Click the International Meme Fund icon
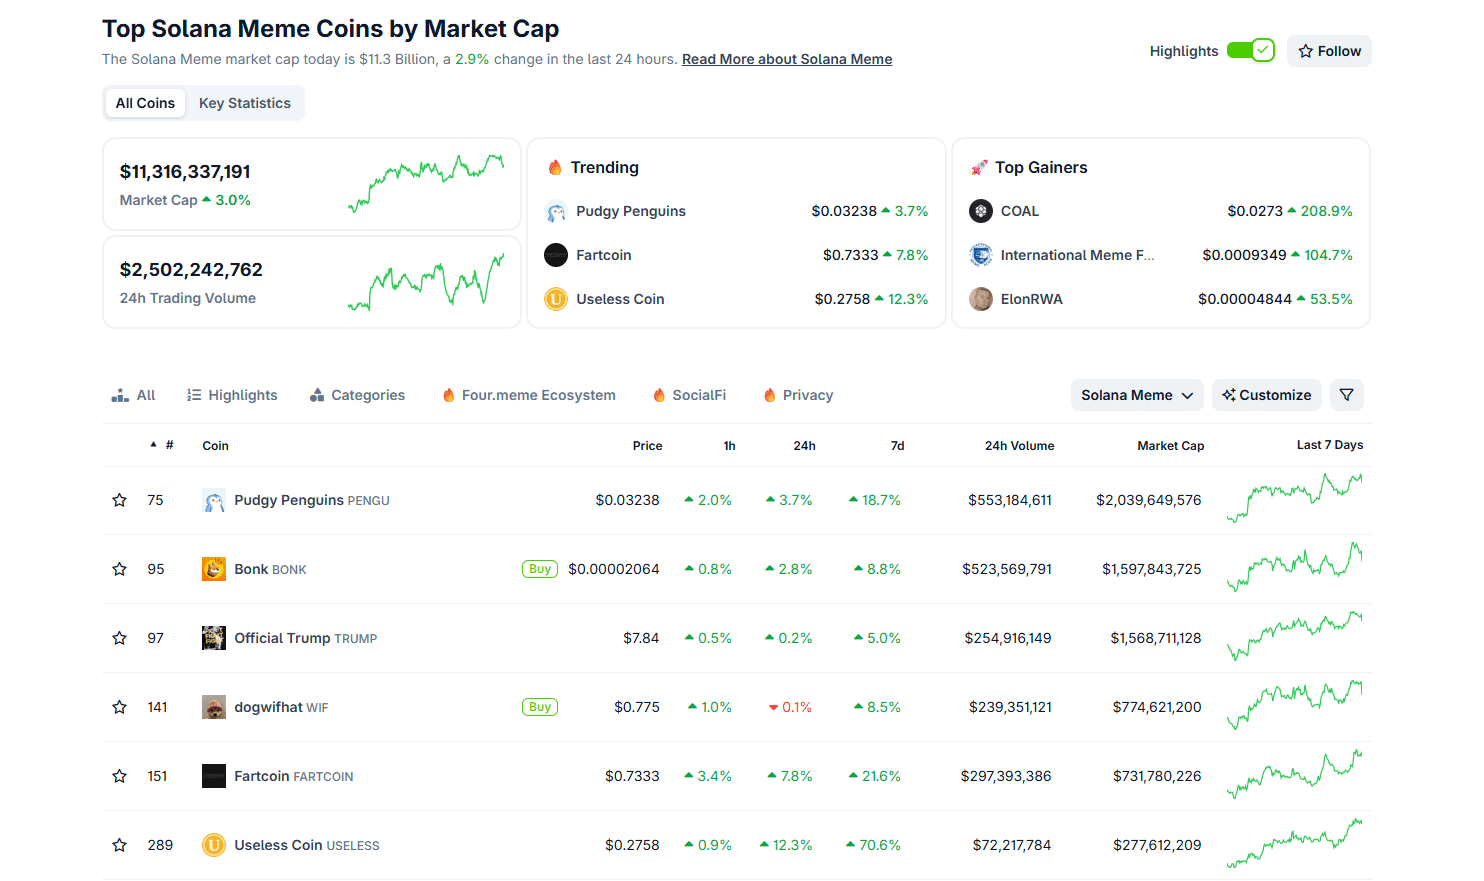Viewport: 1484px width, 881px height. [x=981, y=255]
